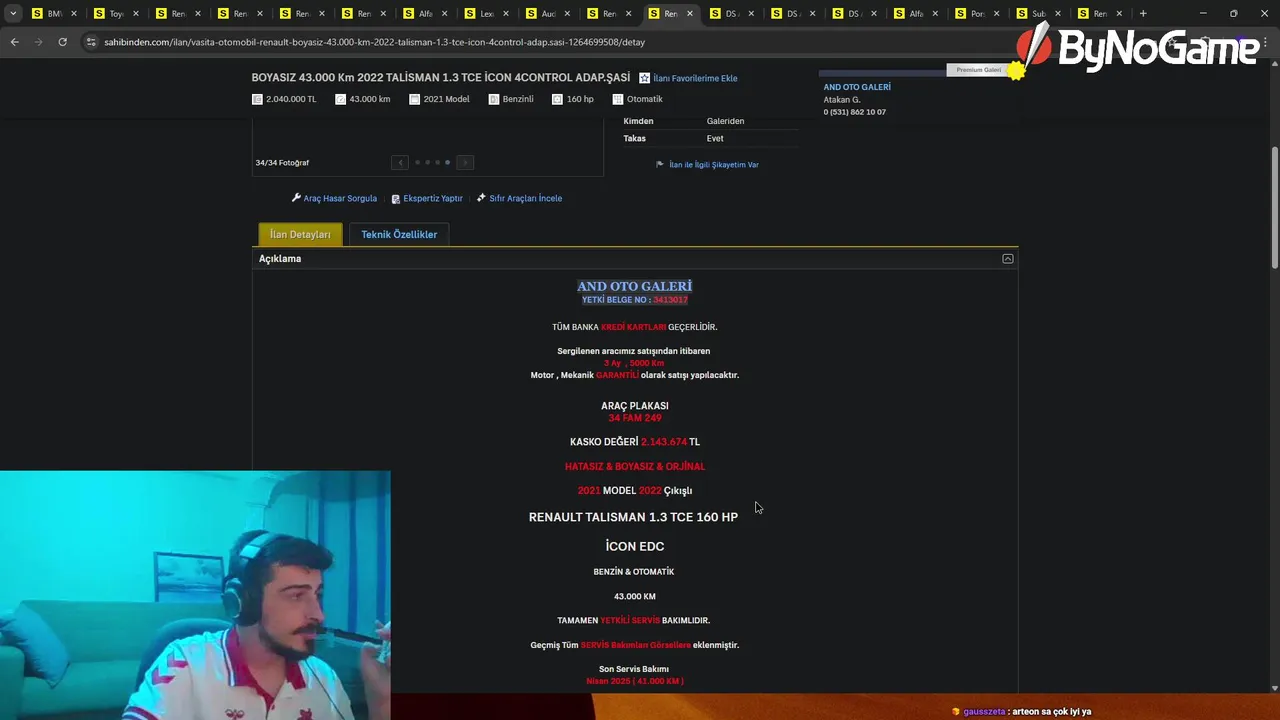Image resolution: width=1280 pixels, height=720 pixels.
Task: Click the listing title BOYASIZ 43.000 Km 2022 TALİSMAN
Action: 441,78
